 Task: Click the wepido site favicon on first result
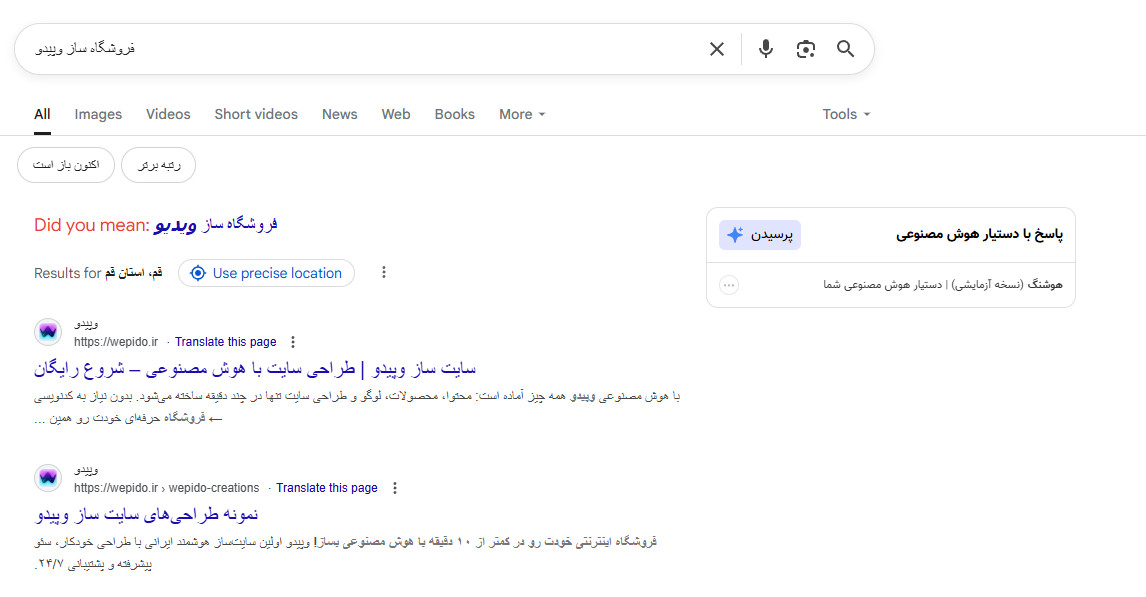48,331
